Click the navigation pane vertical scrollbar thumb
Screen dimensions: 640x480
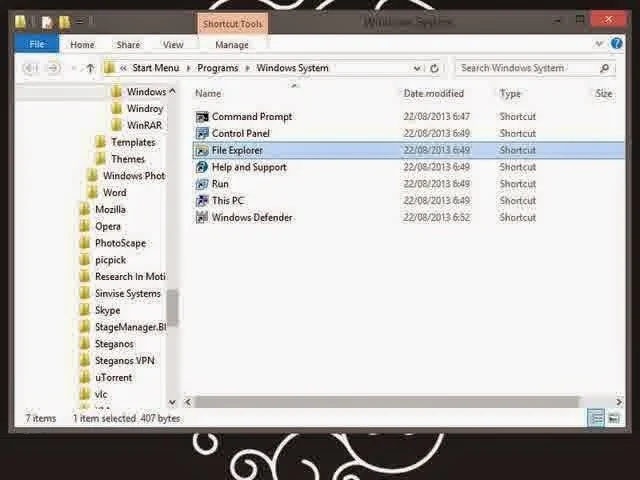pos(172,307)
